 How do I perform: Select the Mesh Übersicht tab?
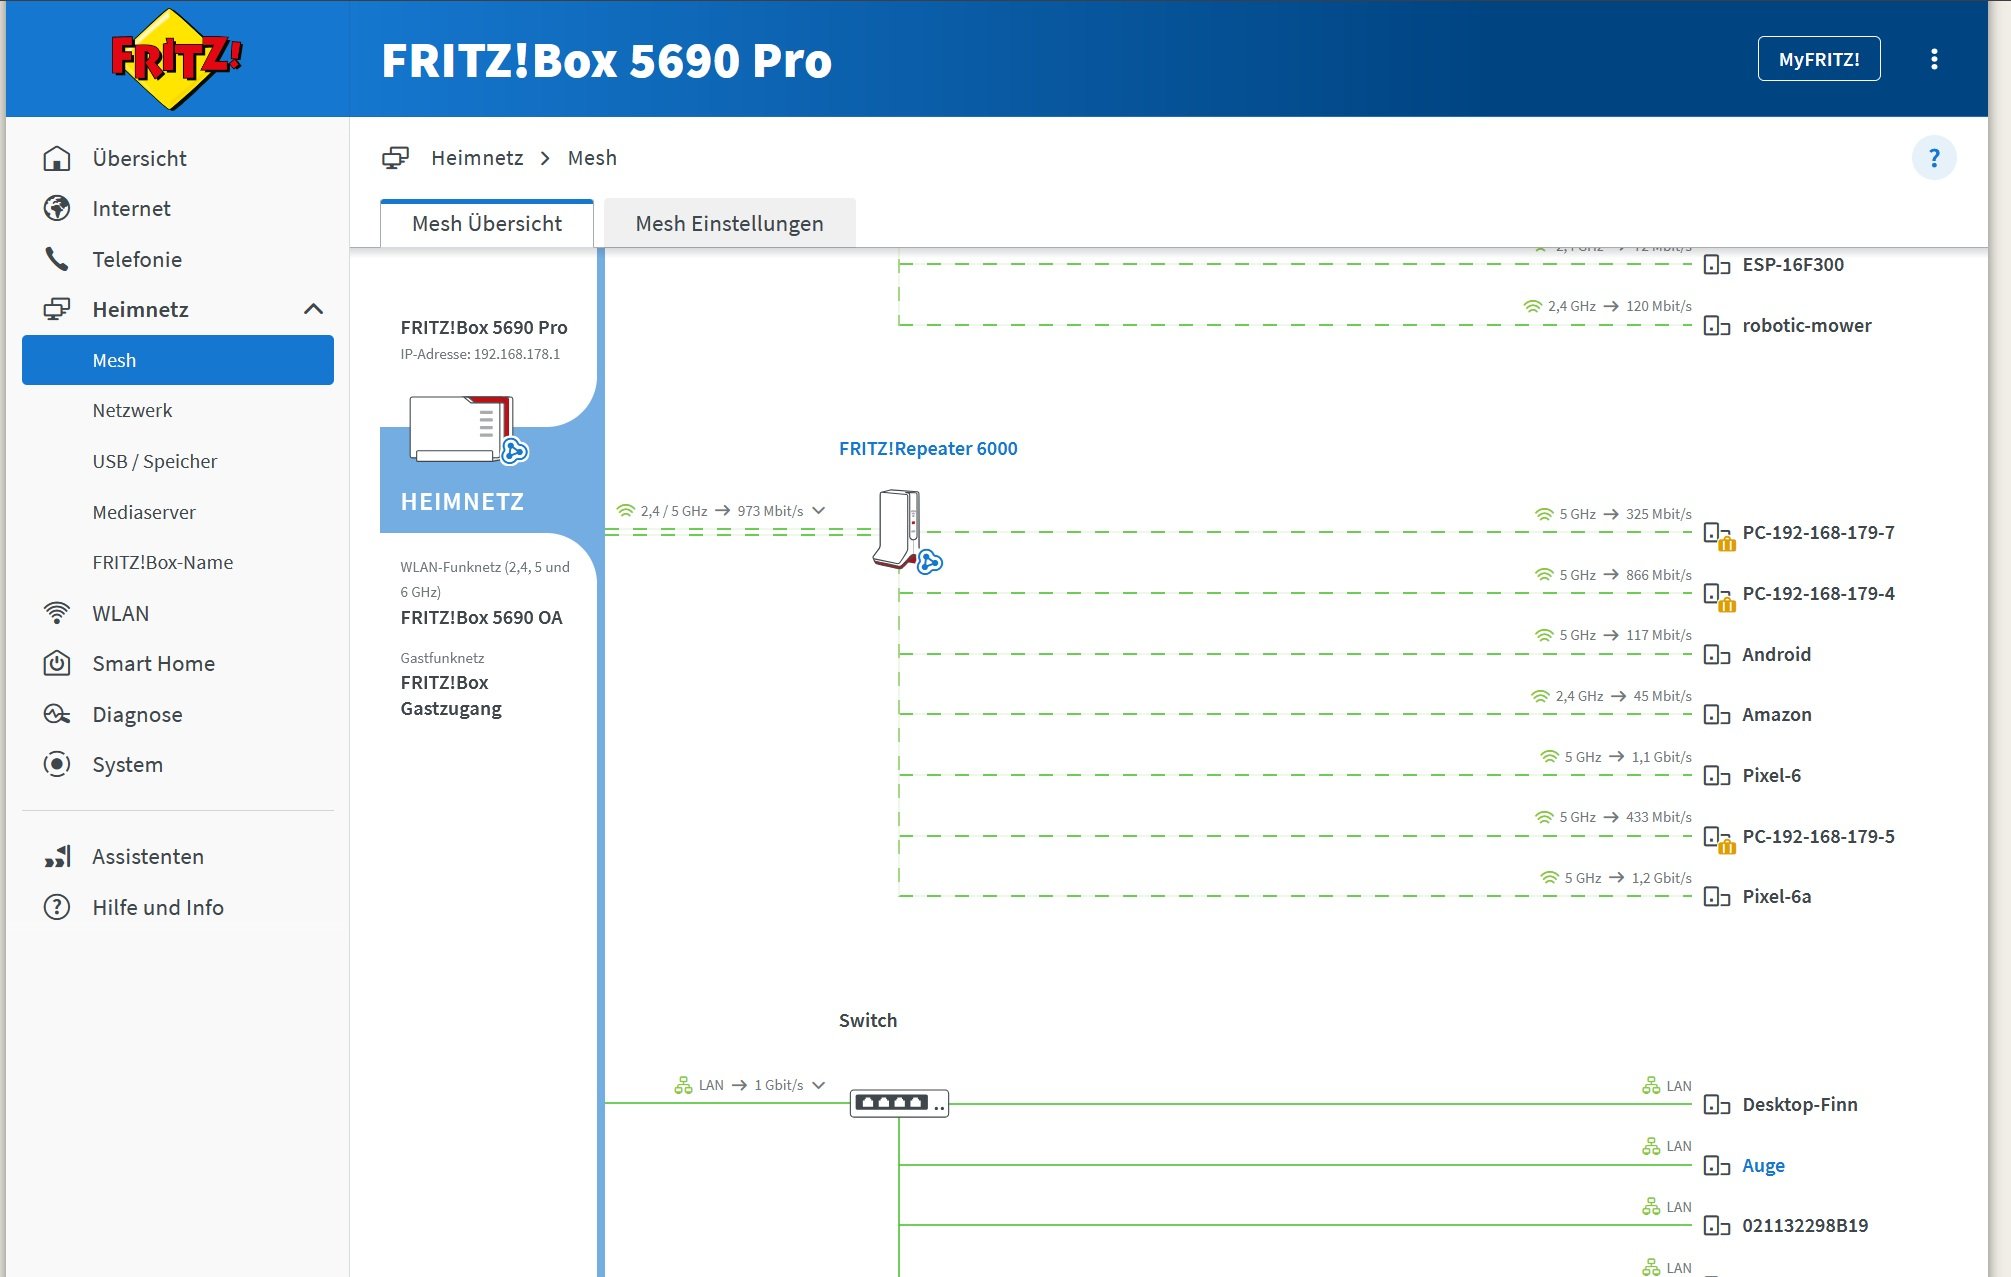[487, 223]
